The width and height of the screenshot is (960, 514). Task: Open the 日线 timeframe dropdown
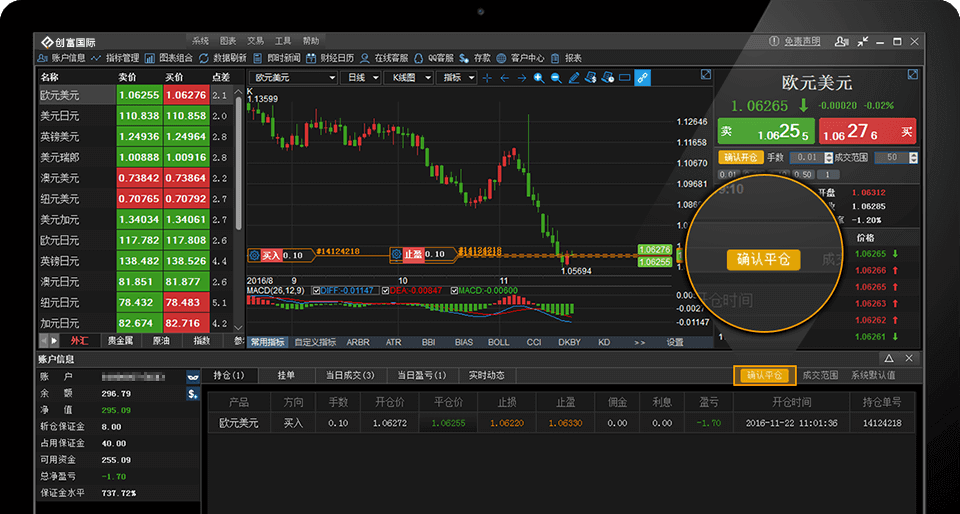click(x=361, y=78)
